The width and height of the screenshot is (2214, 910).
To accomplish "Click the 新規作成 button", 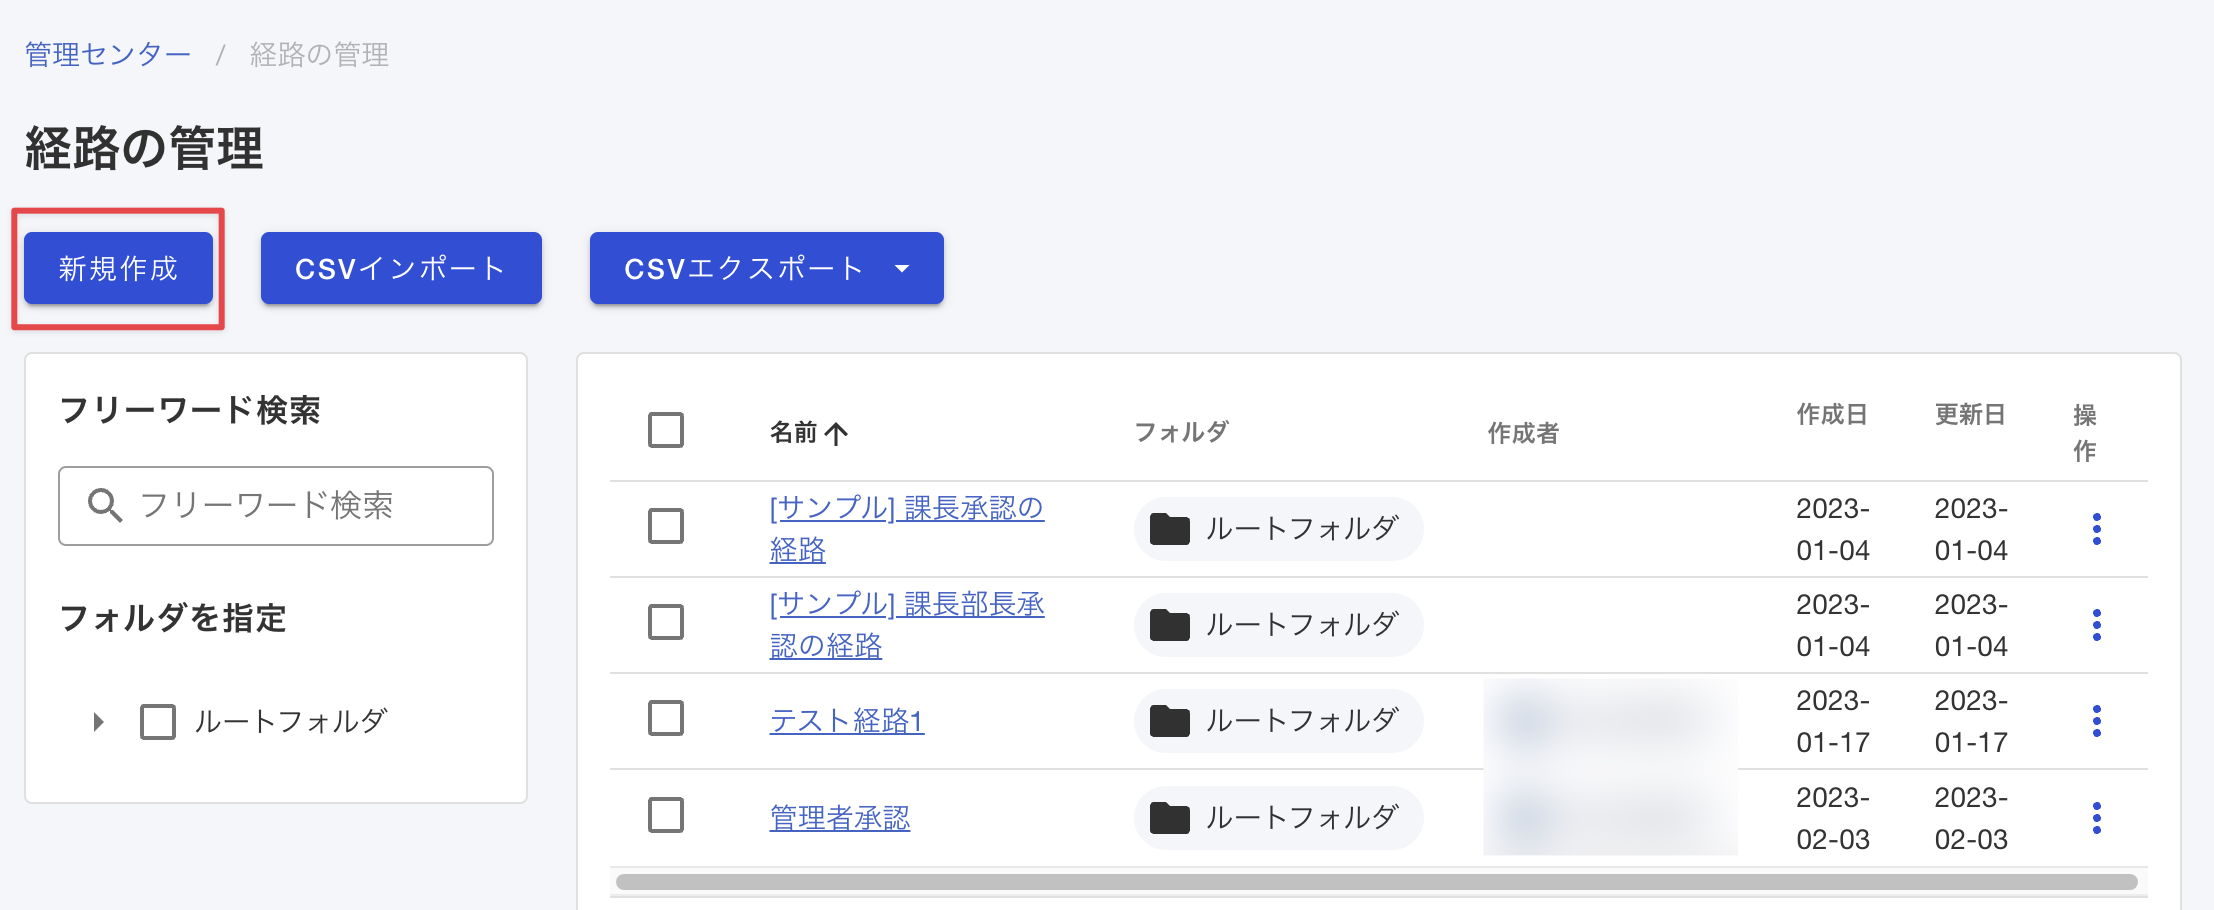I will coord(118,267).
